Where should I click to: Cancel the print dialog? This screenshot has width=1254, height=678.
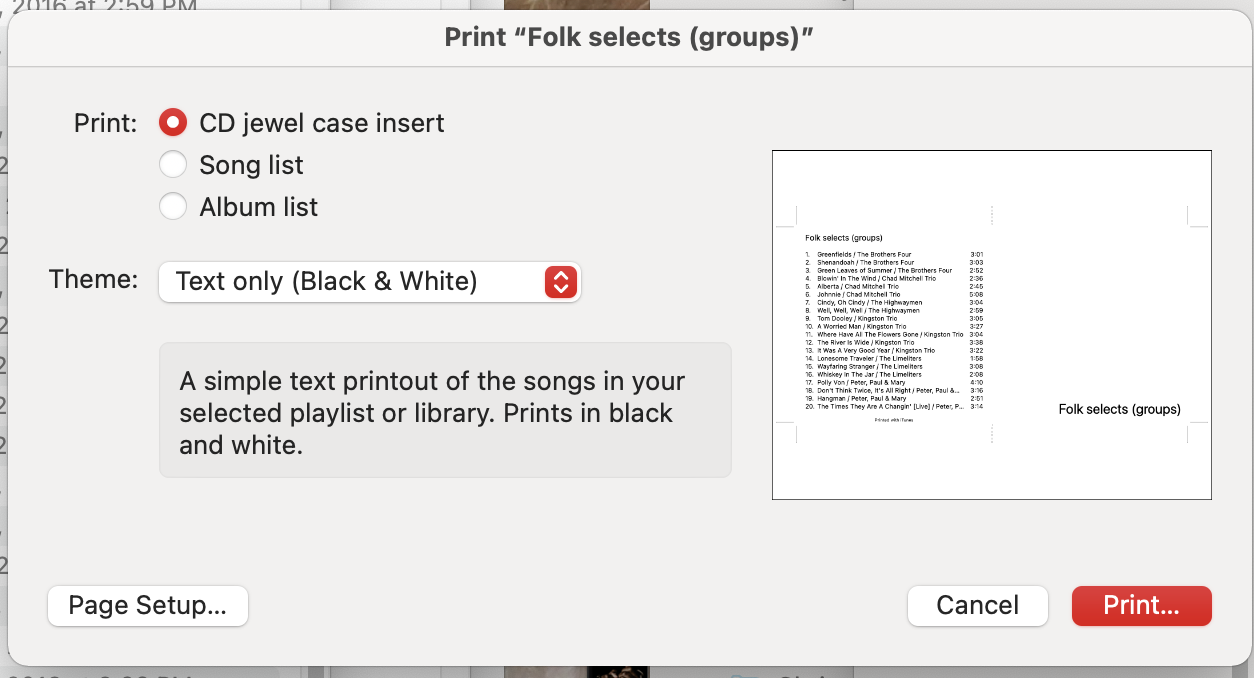[977, 606]
